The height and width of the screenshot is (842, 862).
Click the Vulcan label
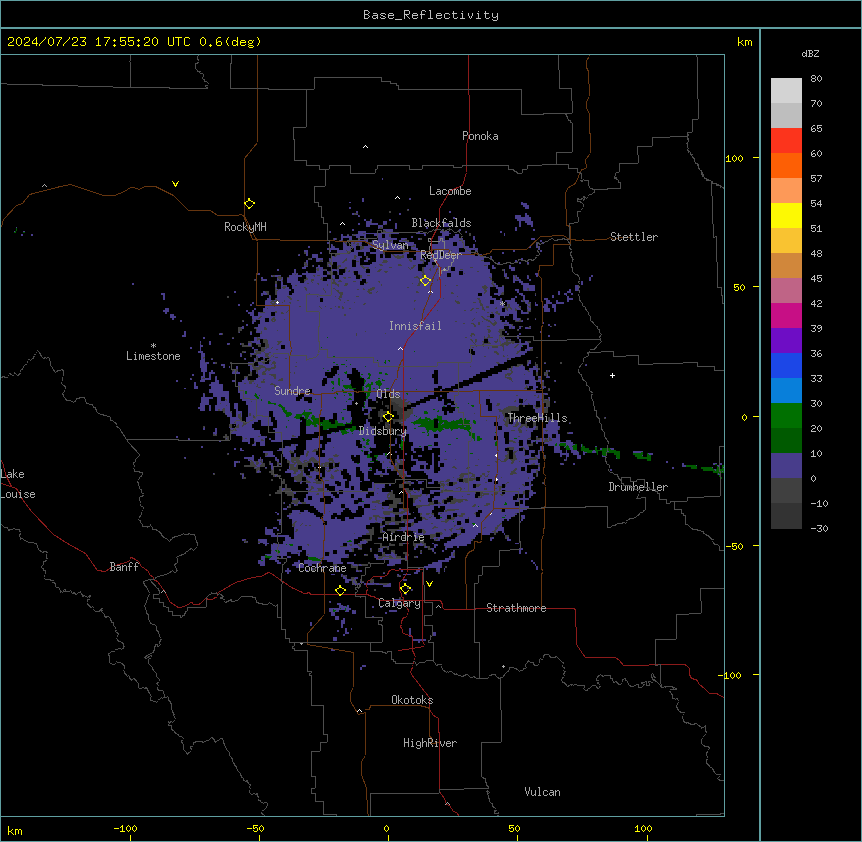[x=542, y=792]
